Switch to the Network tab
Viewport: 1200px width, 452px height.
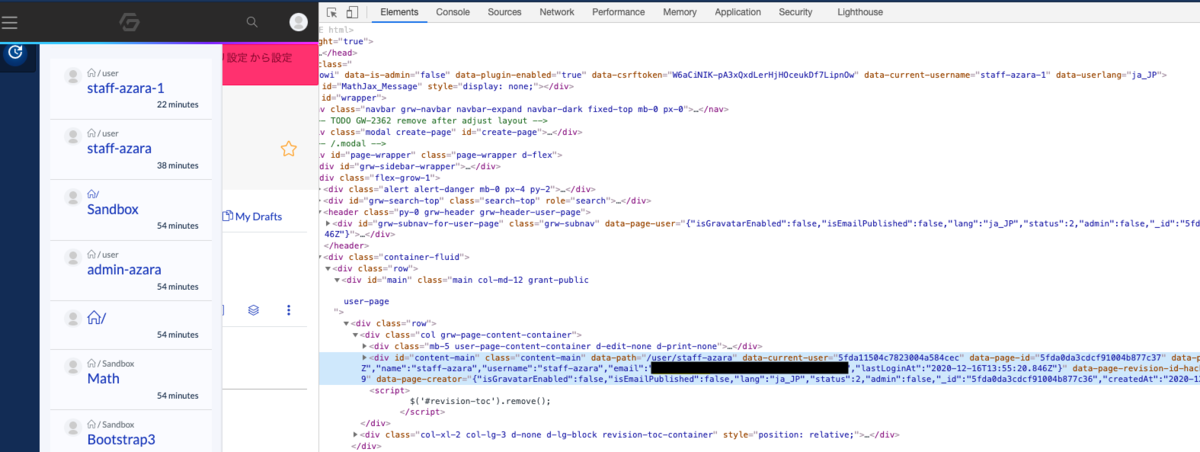pos(556,12)
